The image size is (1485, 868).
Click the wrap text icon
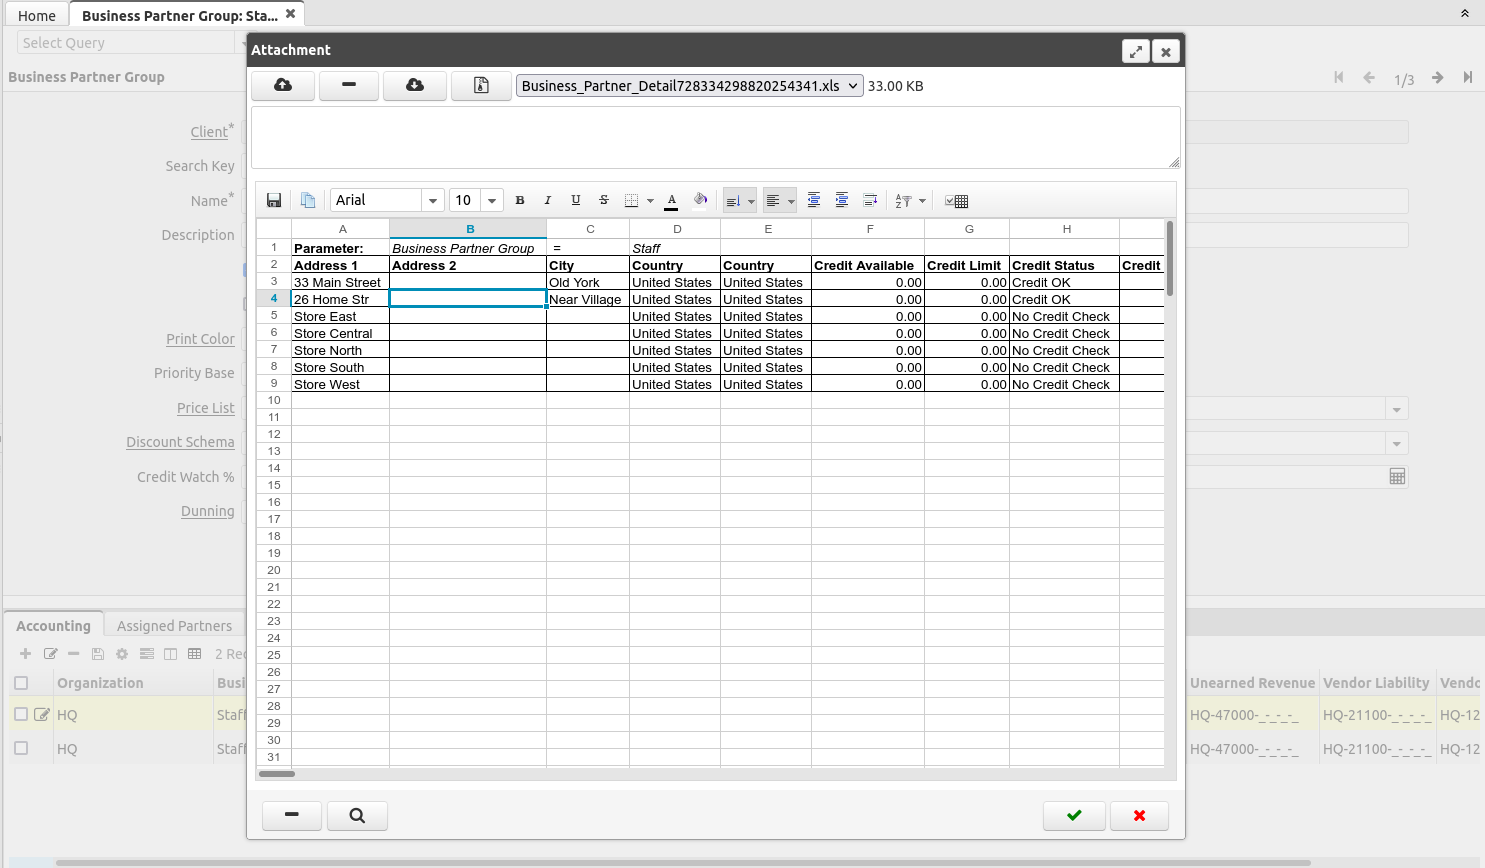click(x=870, y=201)
